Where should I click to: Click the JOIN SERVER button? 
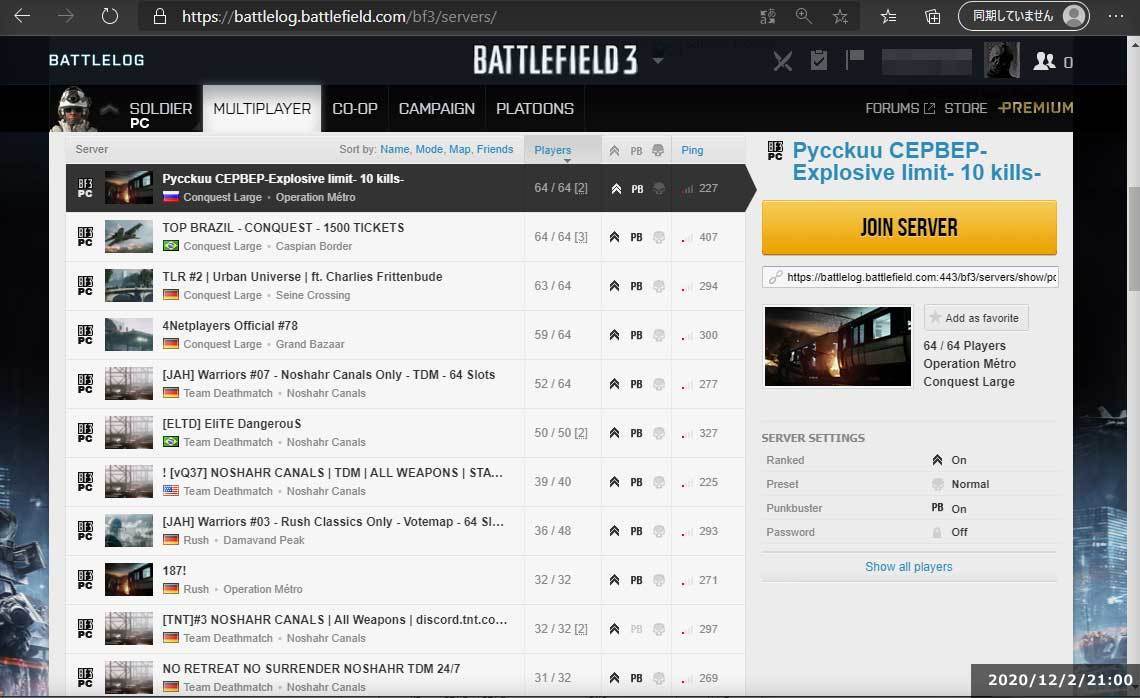909,228
